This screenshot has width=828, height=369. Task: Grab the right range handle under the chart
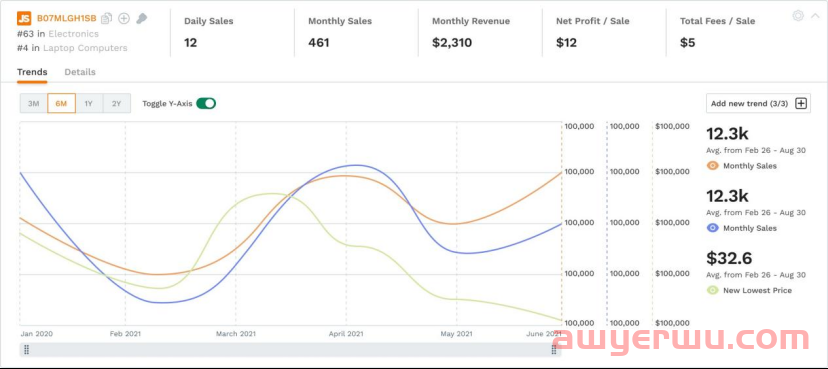(554, 350)
